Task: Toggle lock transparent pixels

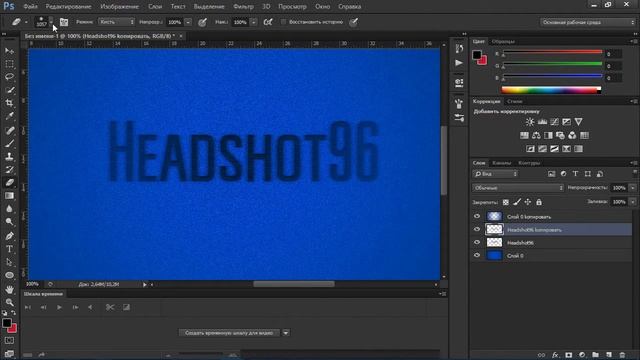Action: [506, 202]
